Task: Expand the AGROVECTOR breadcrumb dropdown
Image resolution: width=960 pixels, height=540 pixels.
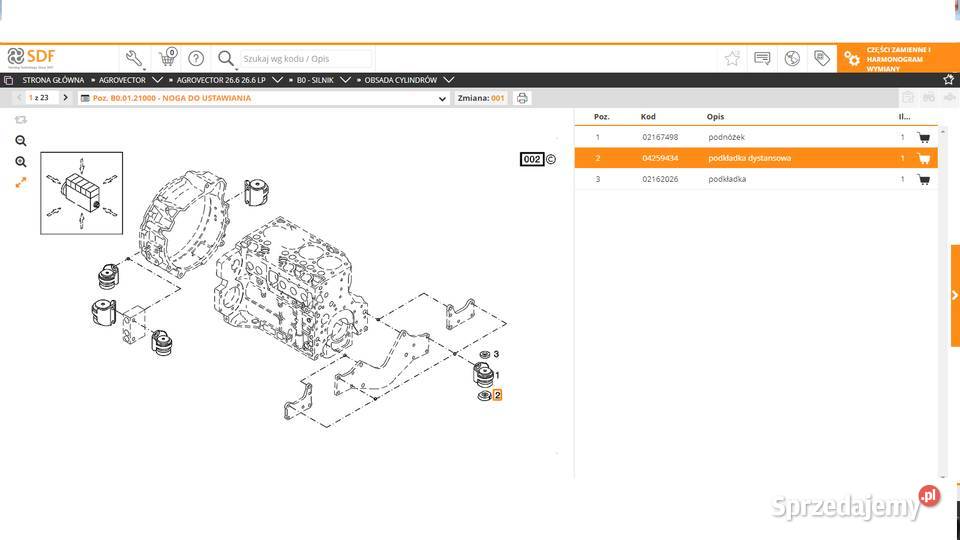Action: [x=157, y=79]
